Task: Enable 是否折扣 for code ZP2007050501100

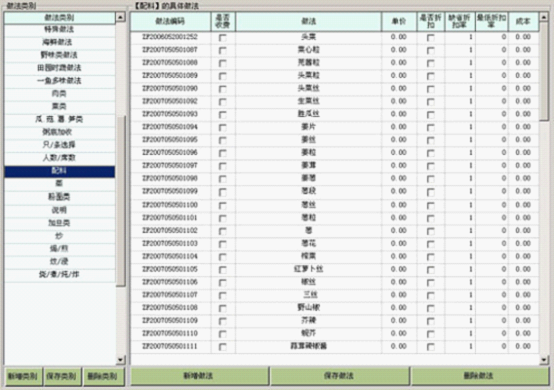Action: pyautogui.click(x=430, y=205)
